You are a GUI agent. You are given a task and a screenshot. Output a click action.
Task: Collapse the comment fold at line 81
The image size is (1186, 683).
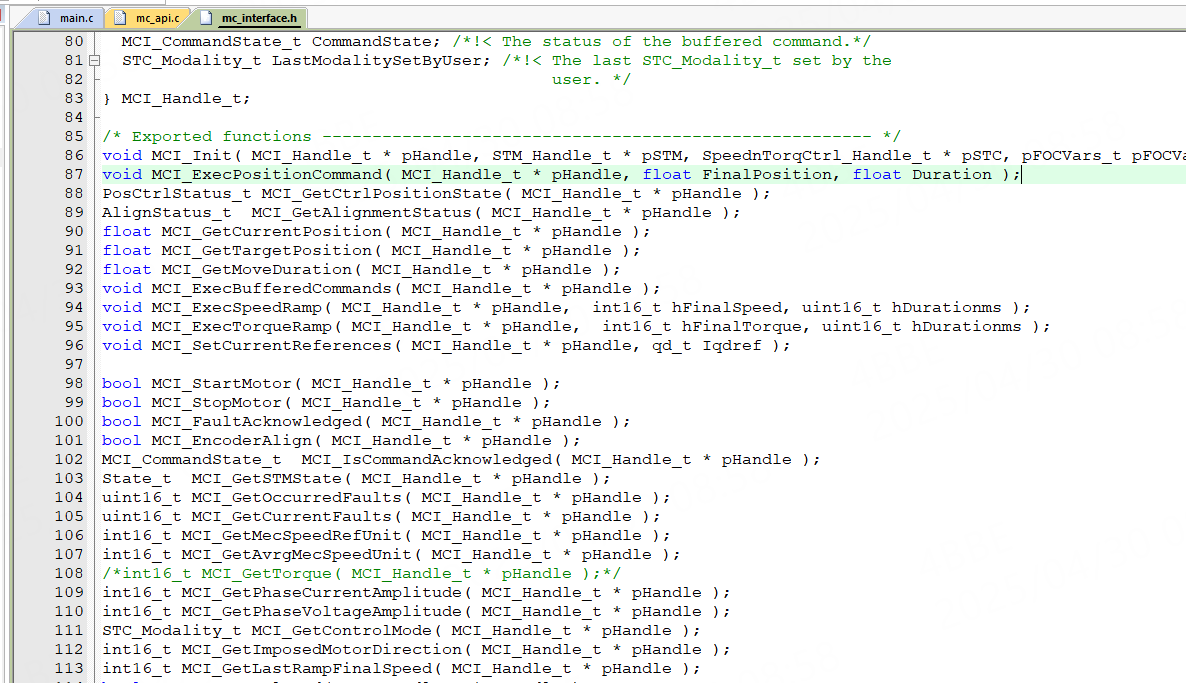(x=95, y=61)
